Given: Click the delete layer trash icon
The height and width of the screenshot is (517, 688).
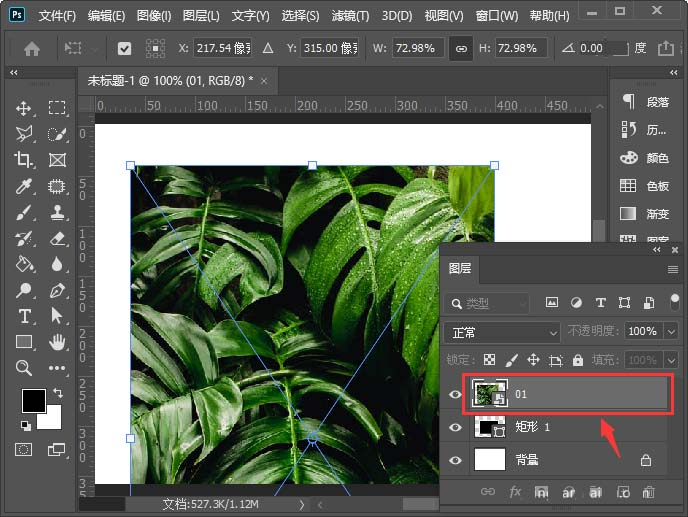Looking at the screenshot, I should [x=648, y=492].
